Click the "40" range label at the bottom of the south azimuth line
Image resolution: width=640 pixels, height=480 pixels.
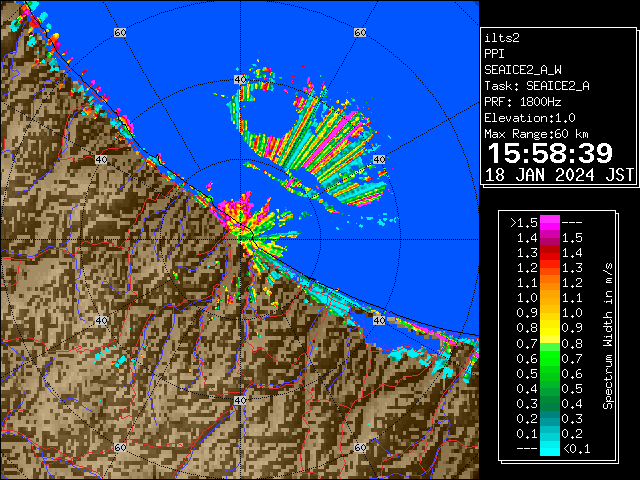(x=240, y=400)
